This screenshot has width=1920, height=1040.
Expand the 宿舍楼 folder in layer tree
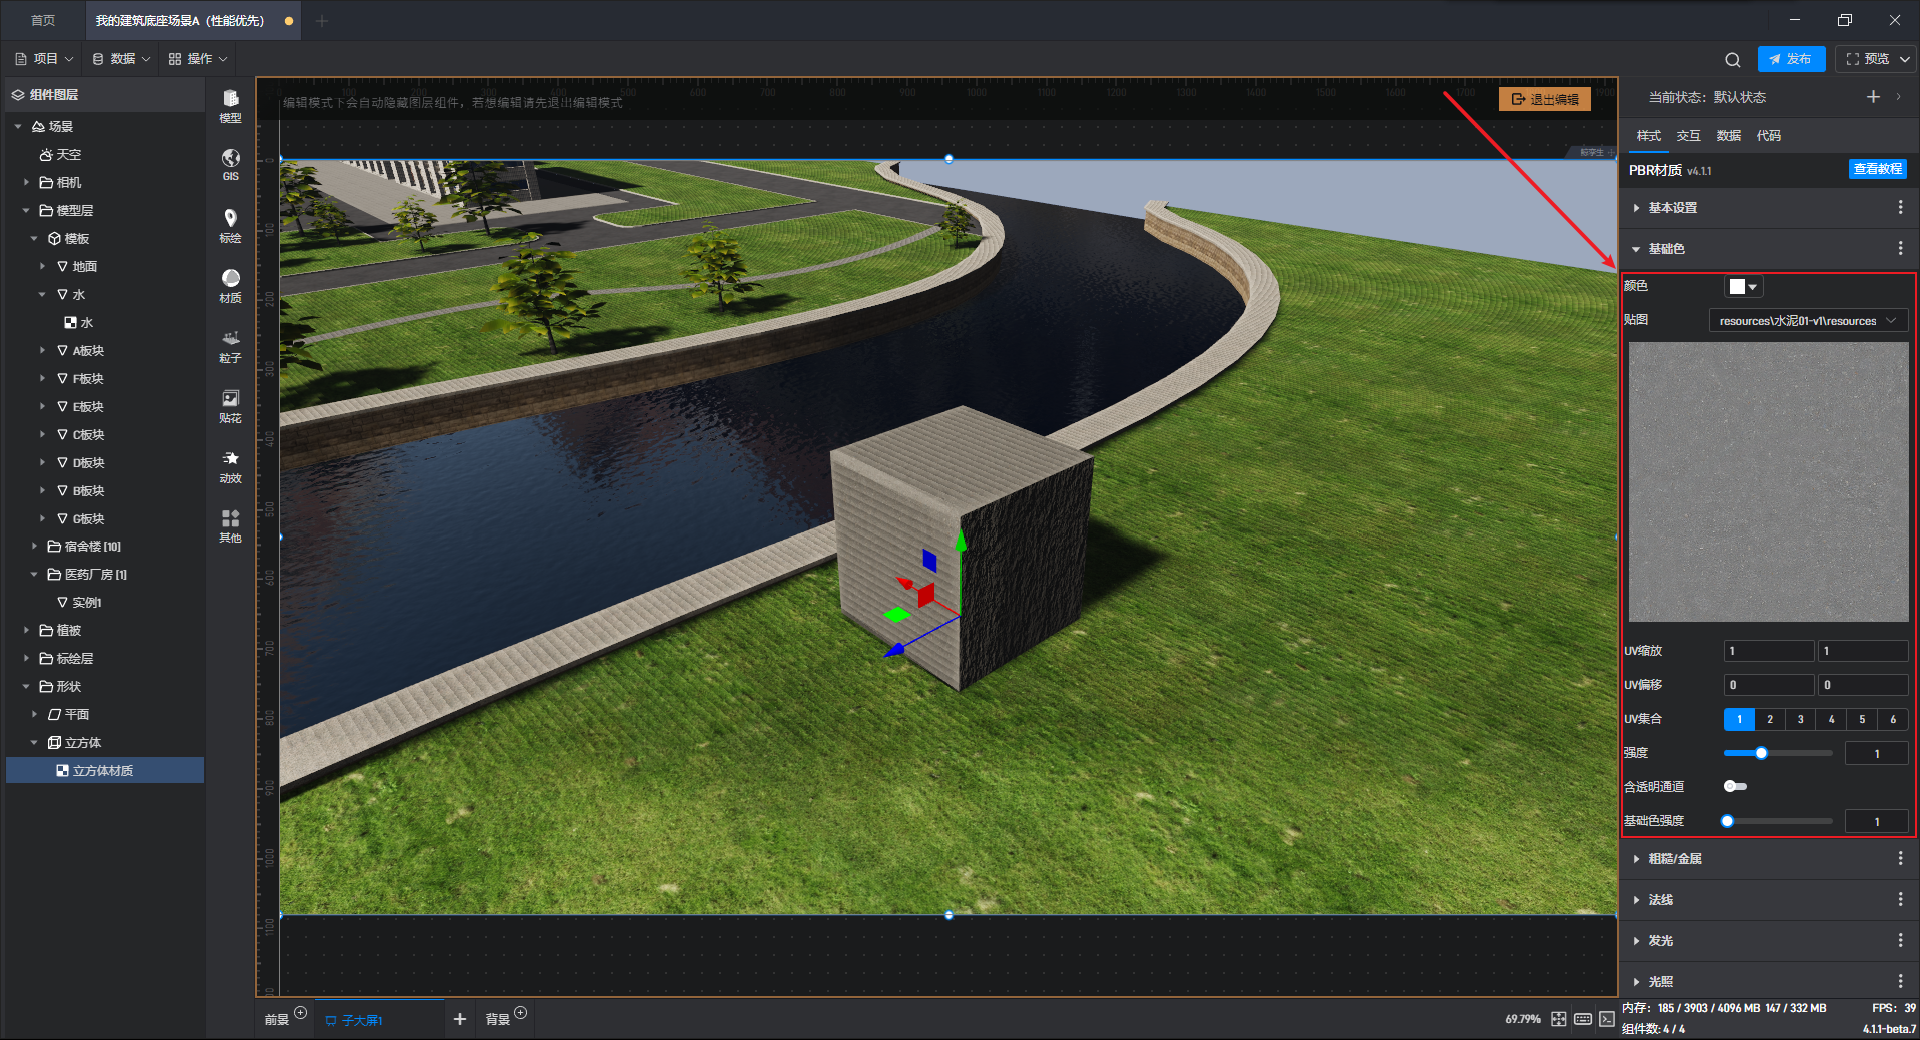coord(34,547)
